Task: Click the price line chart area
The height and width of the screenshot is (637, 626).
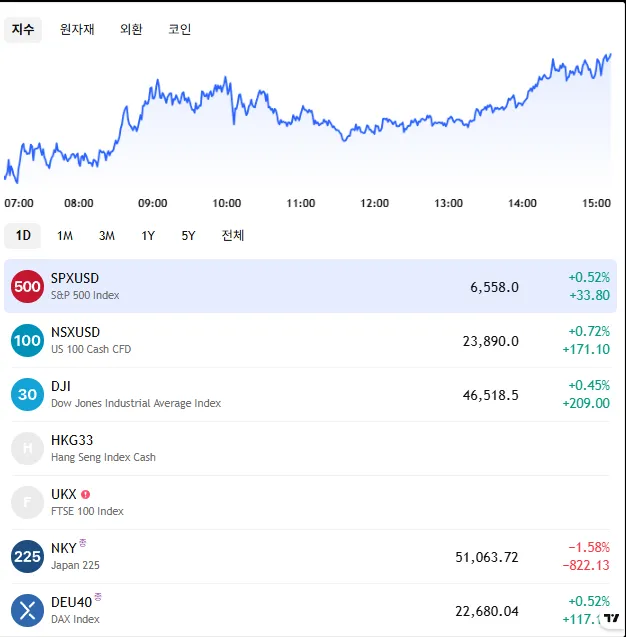Action: (x=308, y=120)
